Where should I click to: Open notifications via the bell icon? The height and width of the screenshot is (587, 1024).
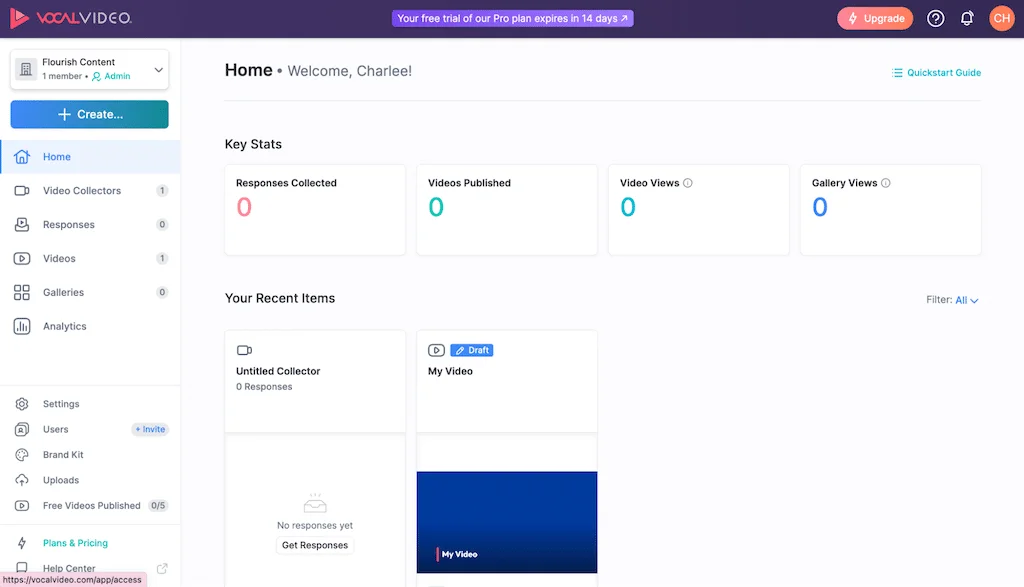tap(965, 17)
